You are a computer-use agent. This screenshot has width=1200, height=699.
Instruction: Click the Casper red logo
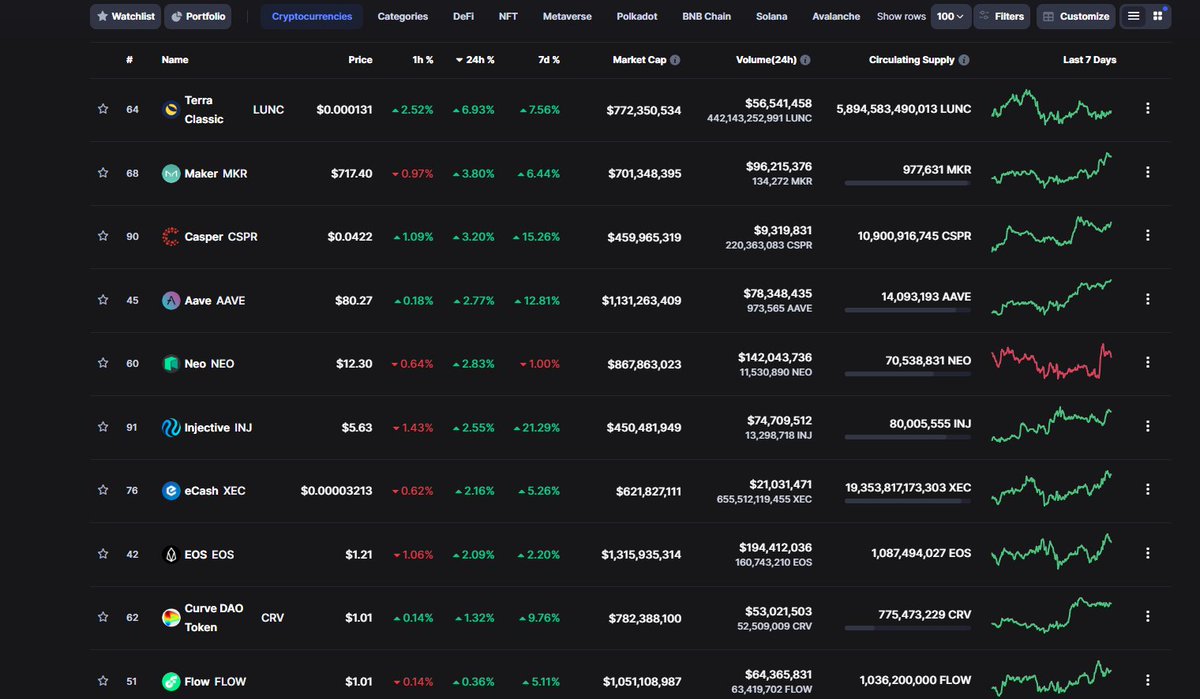click(171, 237)
